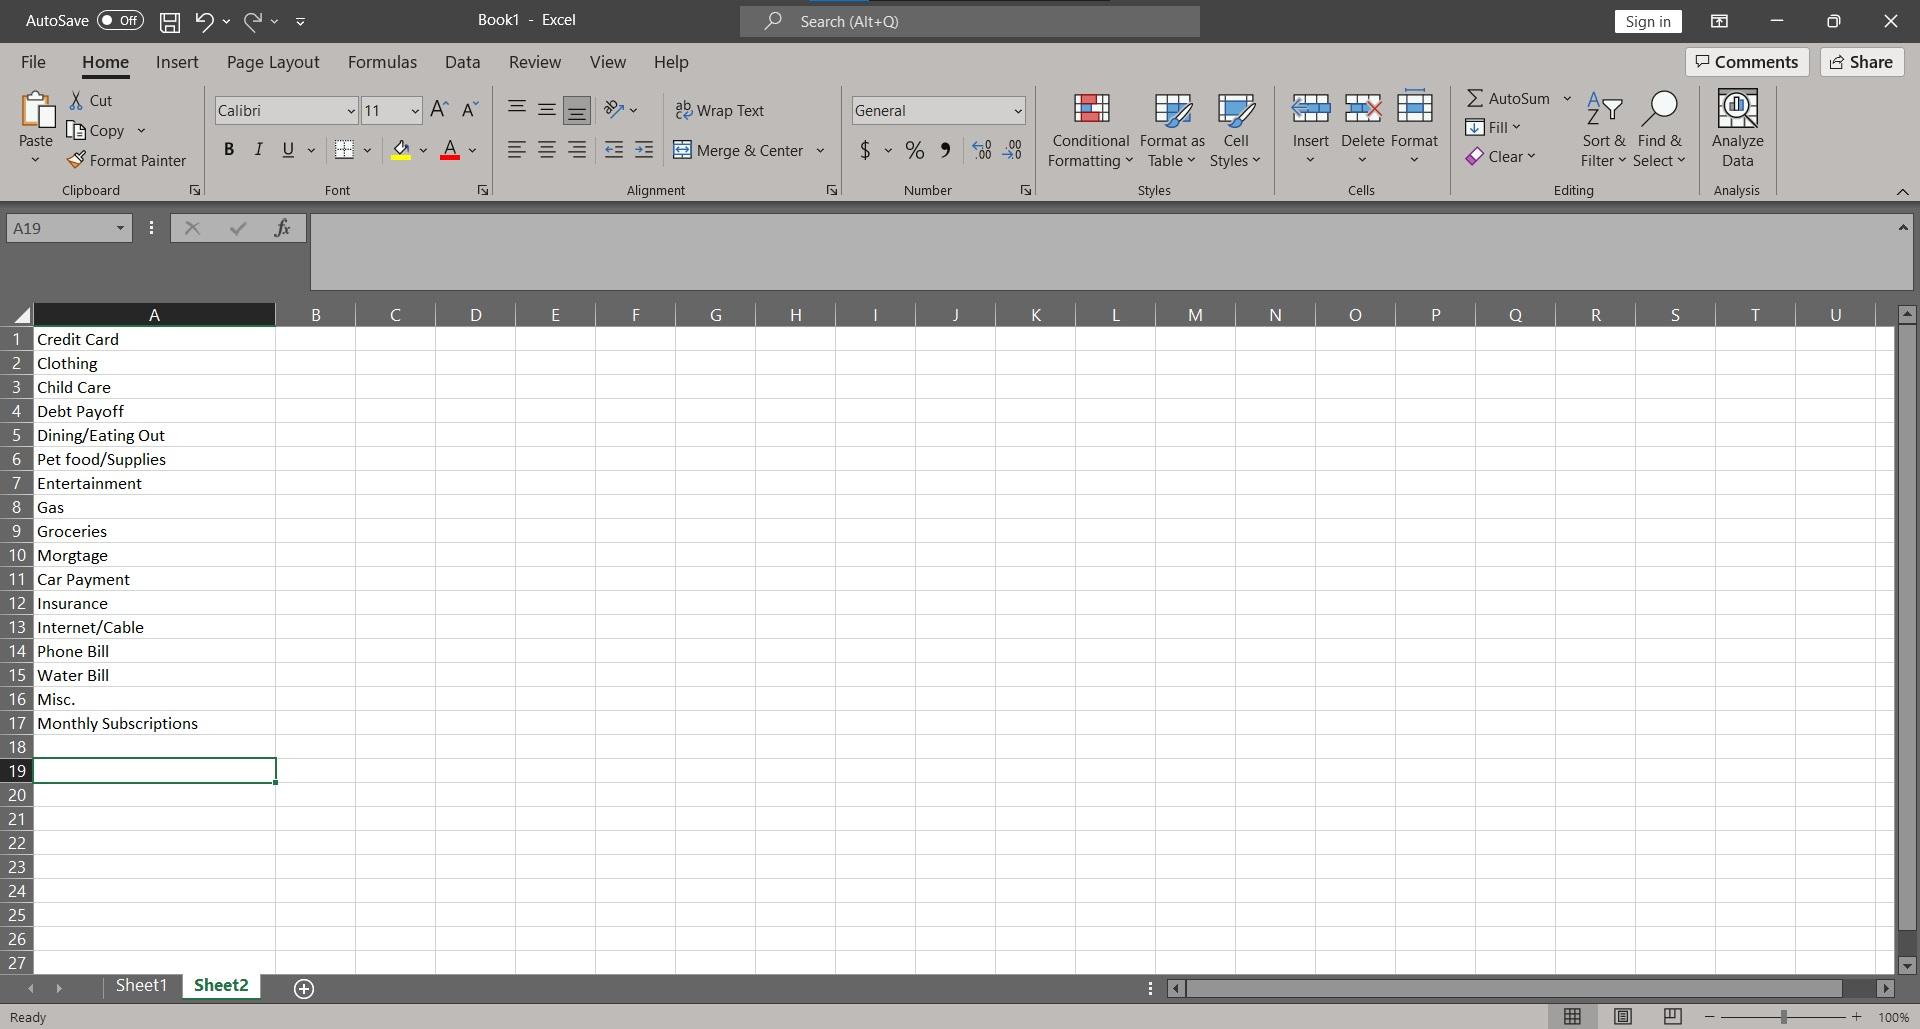Apply Accounting Number Format dollar icon
The image size is (1920, 1029).
(x=865, y=150)
